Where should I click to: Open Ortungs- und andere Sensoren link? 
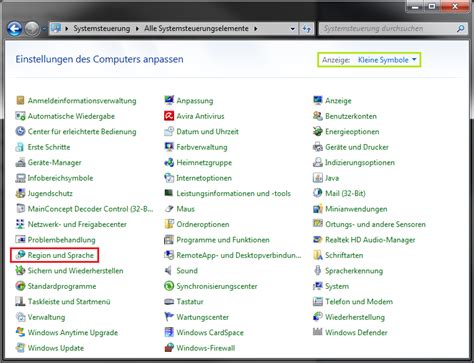coord(375,224)
